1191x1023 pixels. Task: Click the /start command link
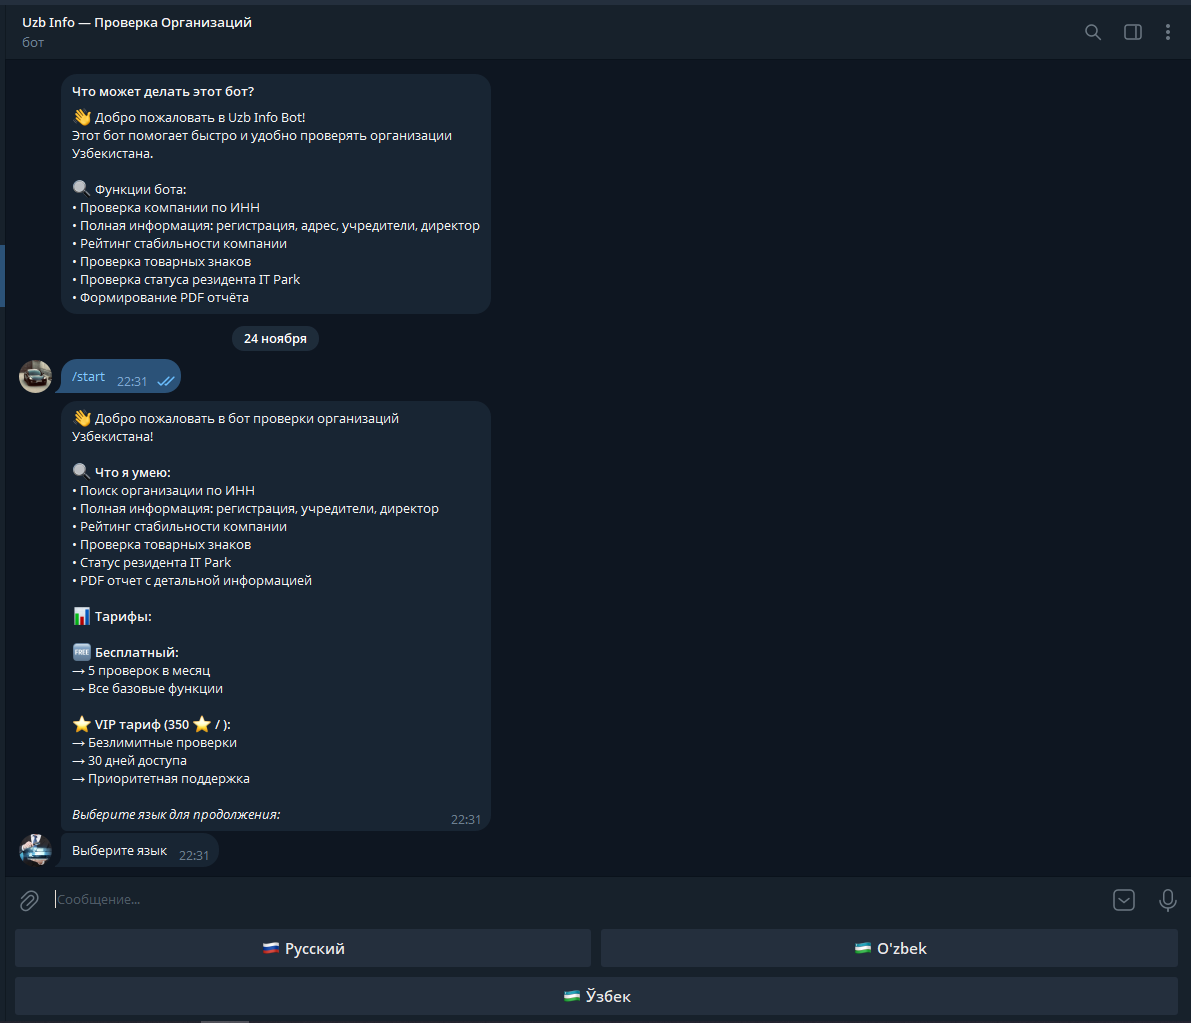(88, 377)
